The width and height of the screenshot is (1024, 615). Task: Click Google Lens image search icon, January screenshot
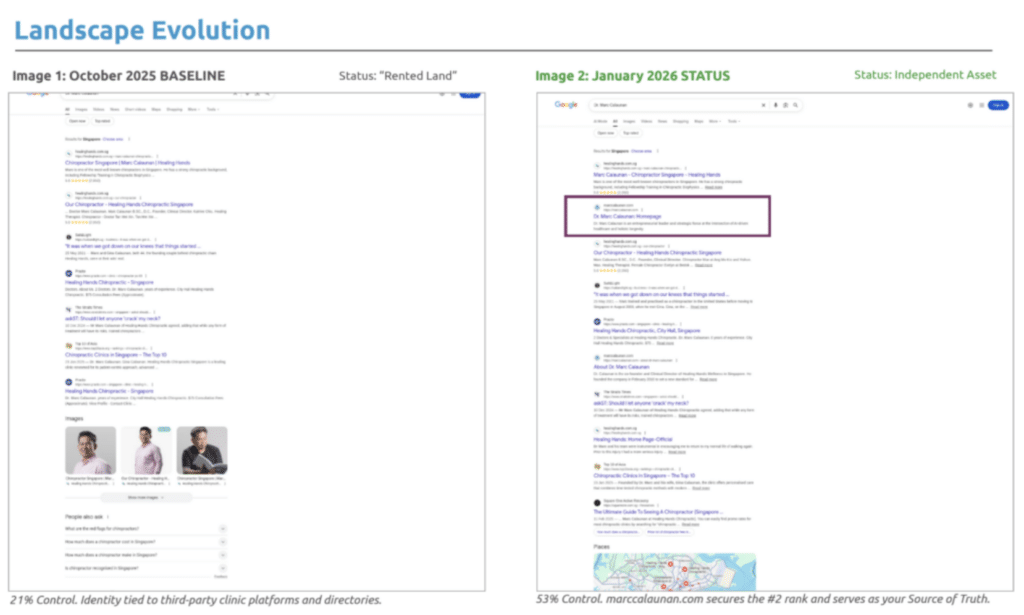(x=785, y=105)
